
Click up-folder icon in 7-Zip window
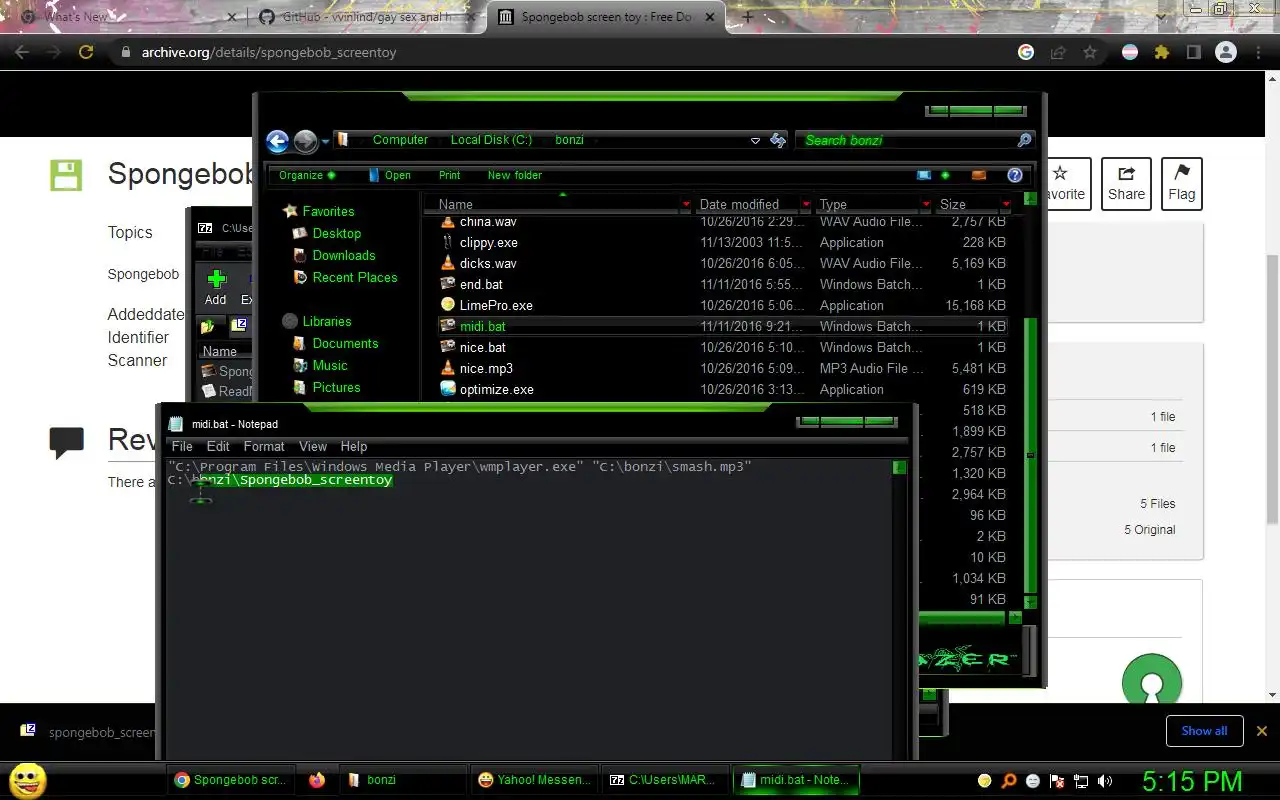click(x=208, y=326)
